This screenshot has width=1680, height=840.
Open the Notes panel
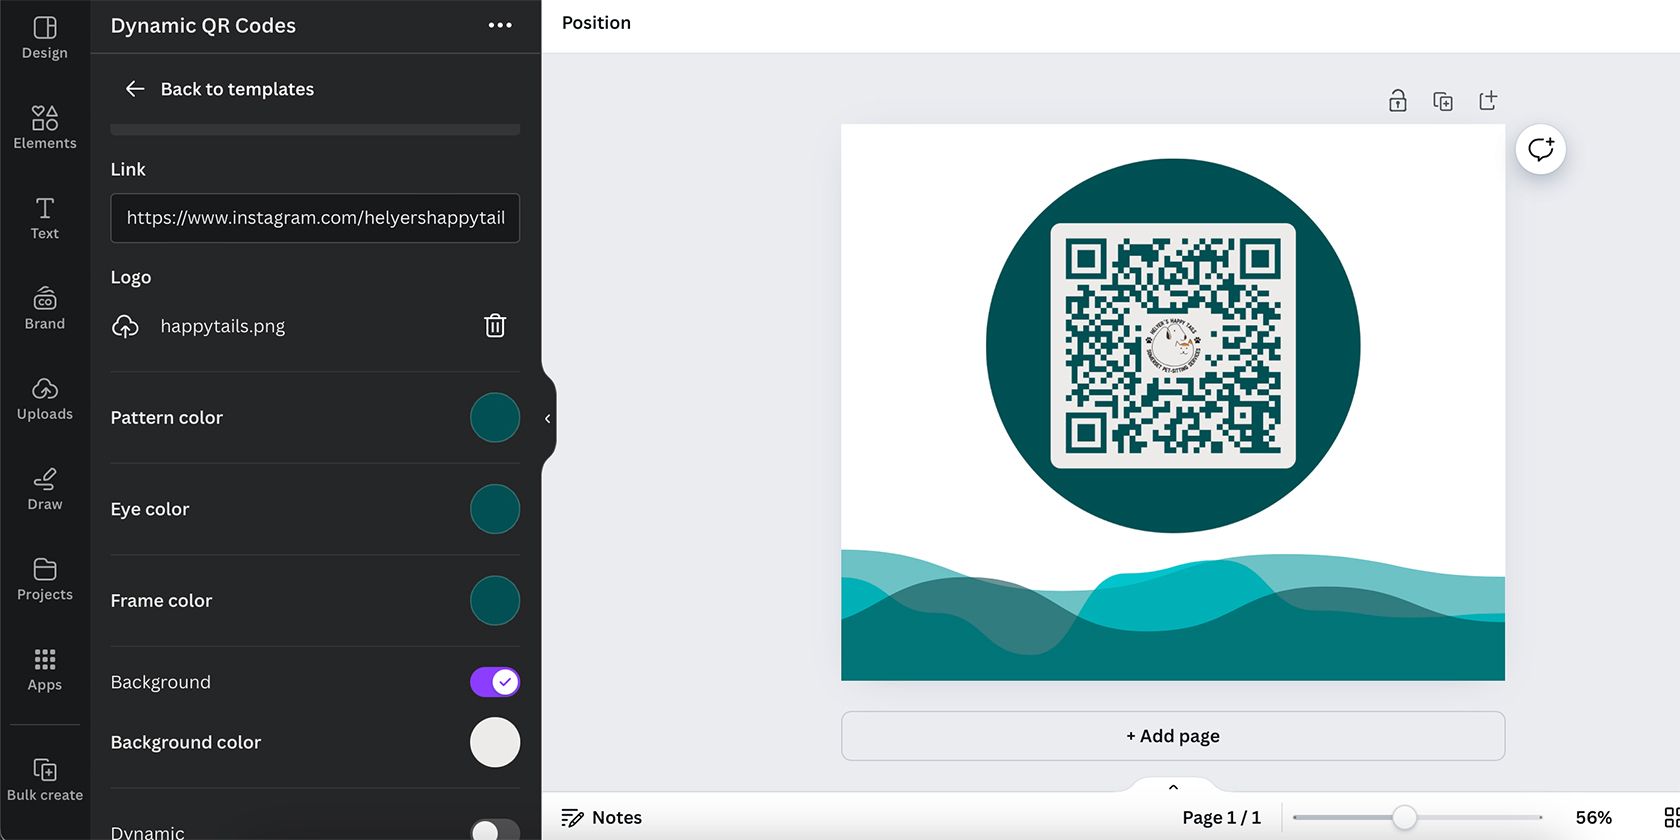[601, 818]
